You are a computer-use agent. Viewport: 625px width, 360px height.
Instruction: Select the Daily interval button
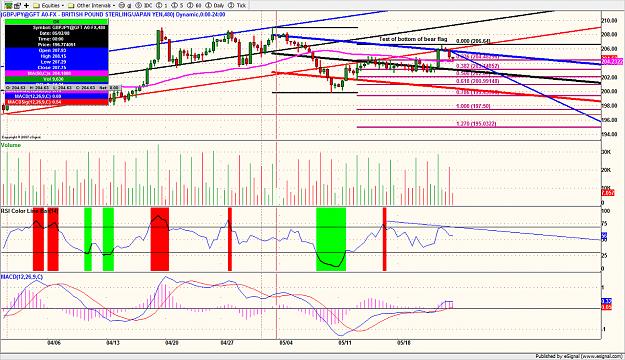(x=215, y=6)
